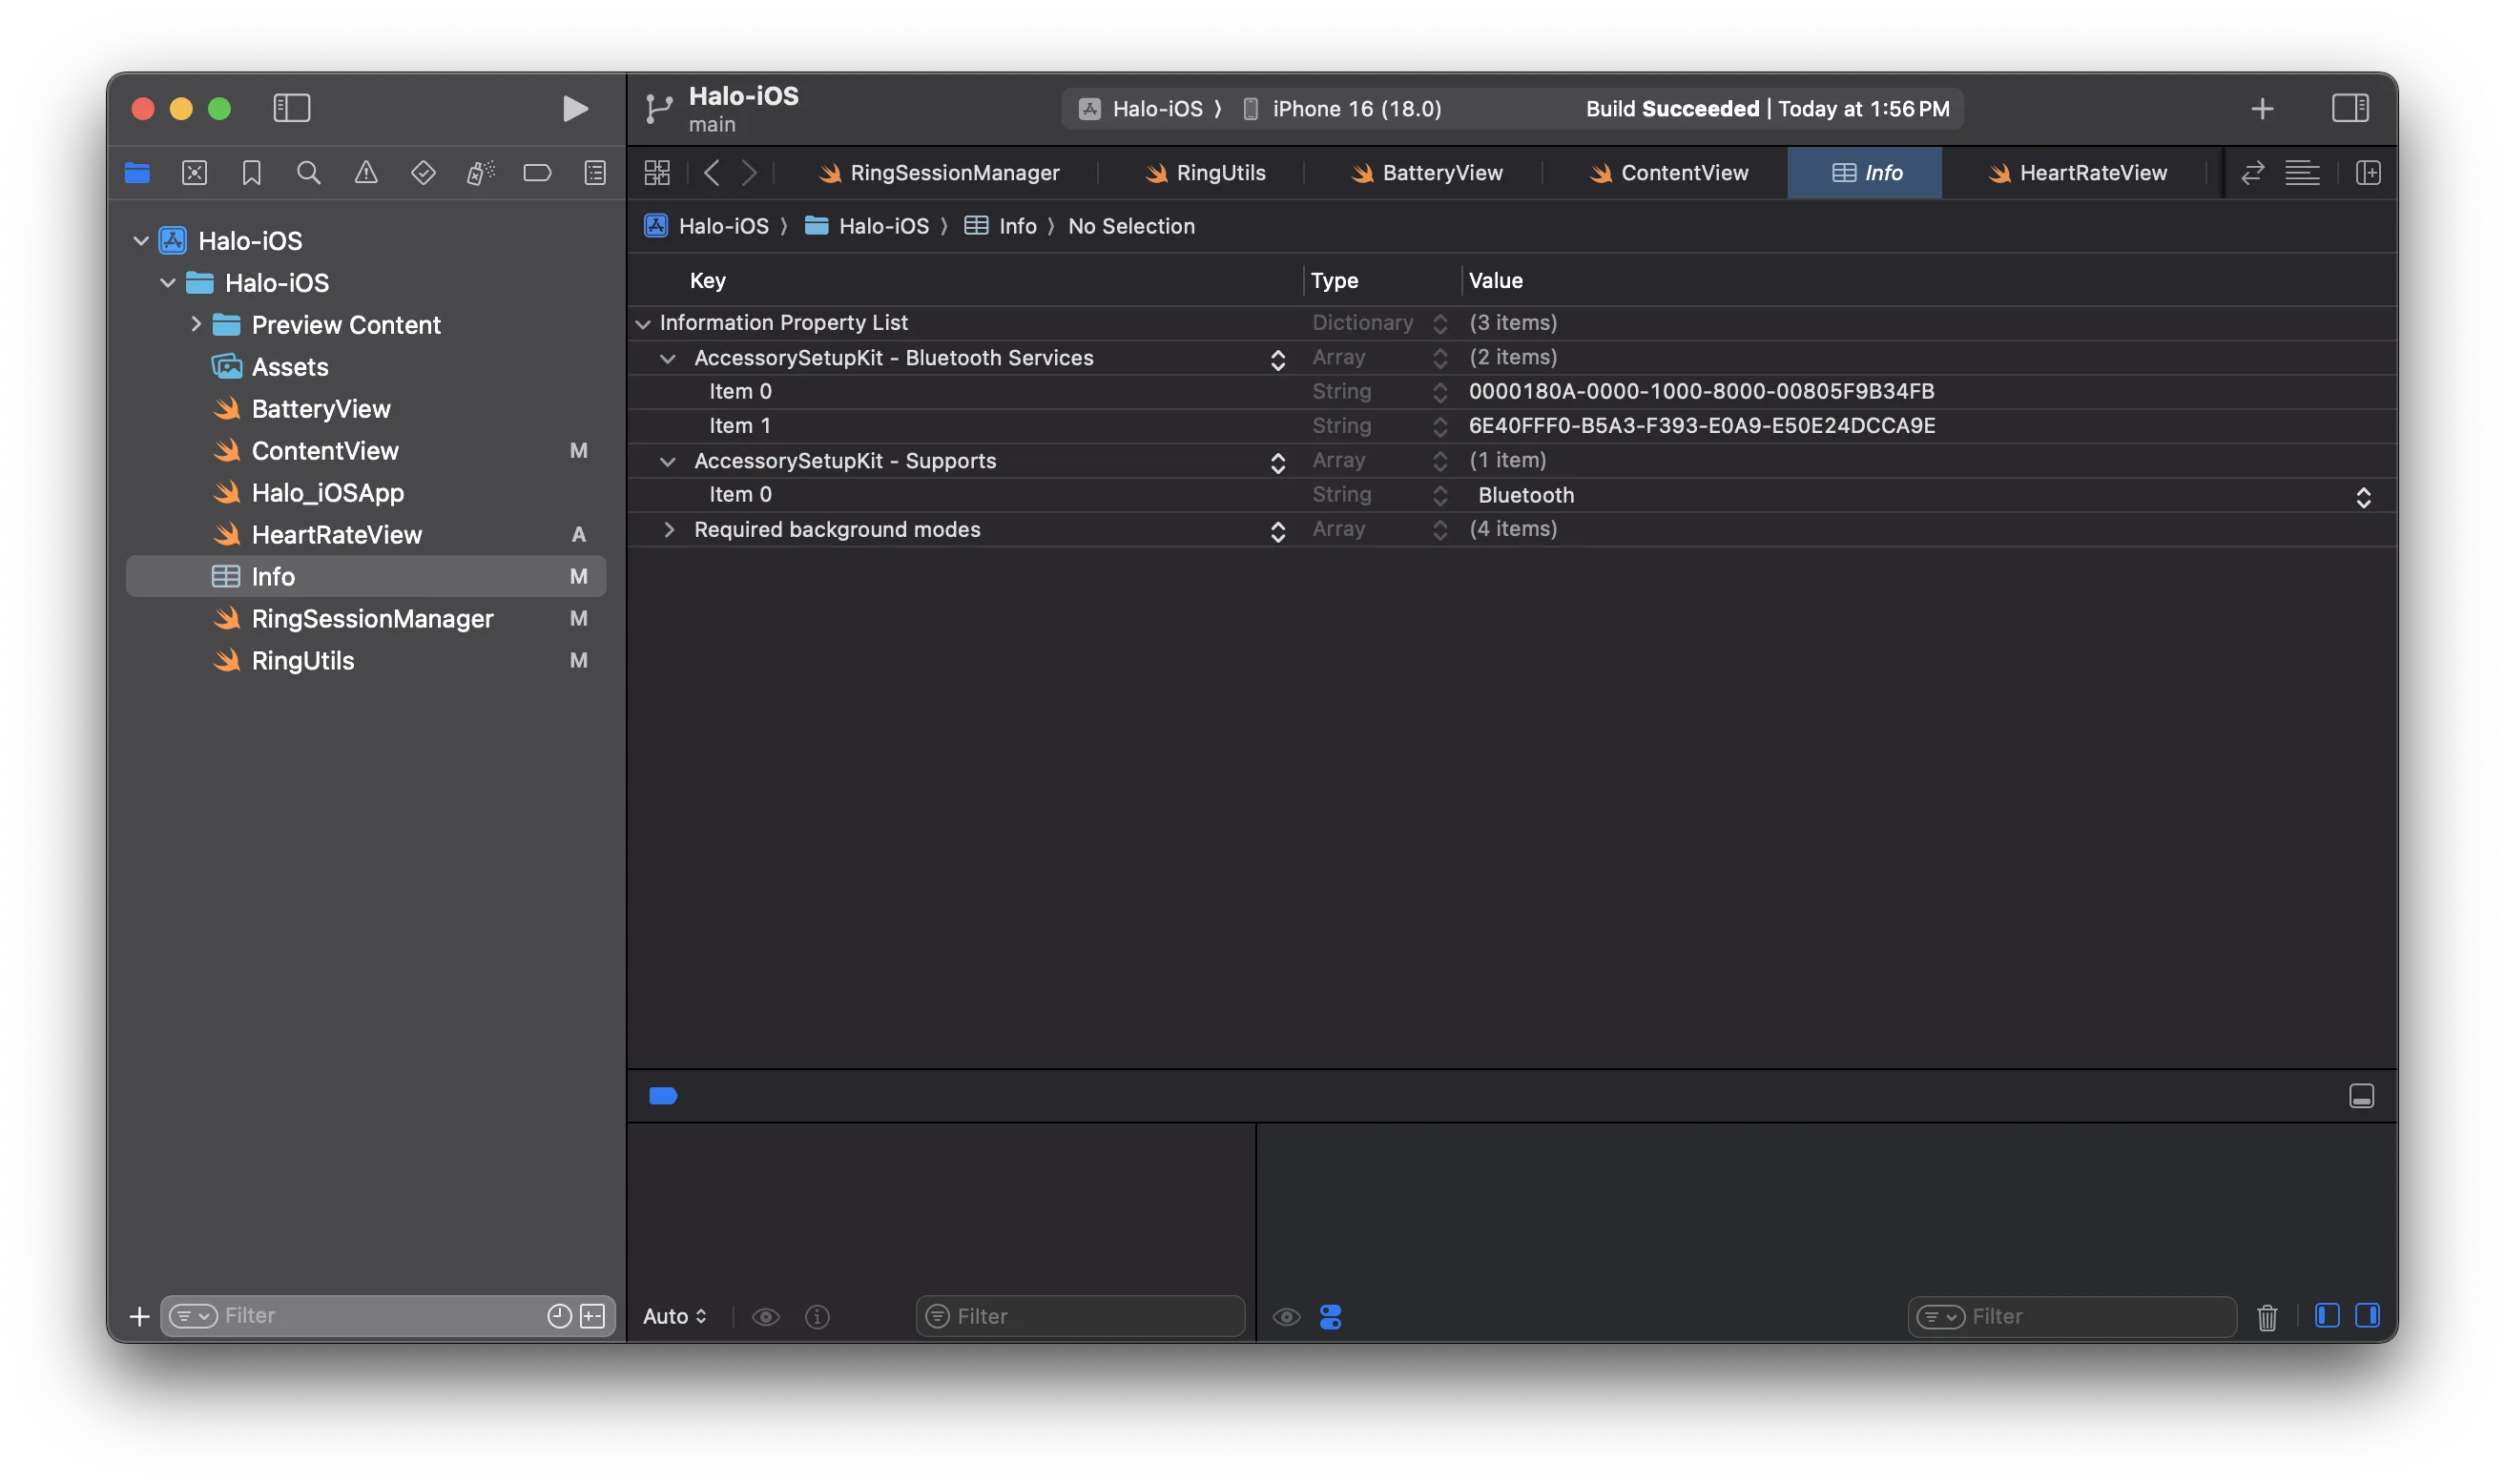2505x1484 pixels.
Task: Expand the Required background modes array
Action: point(666,528)
